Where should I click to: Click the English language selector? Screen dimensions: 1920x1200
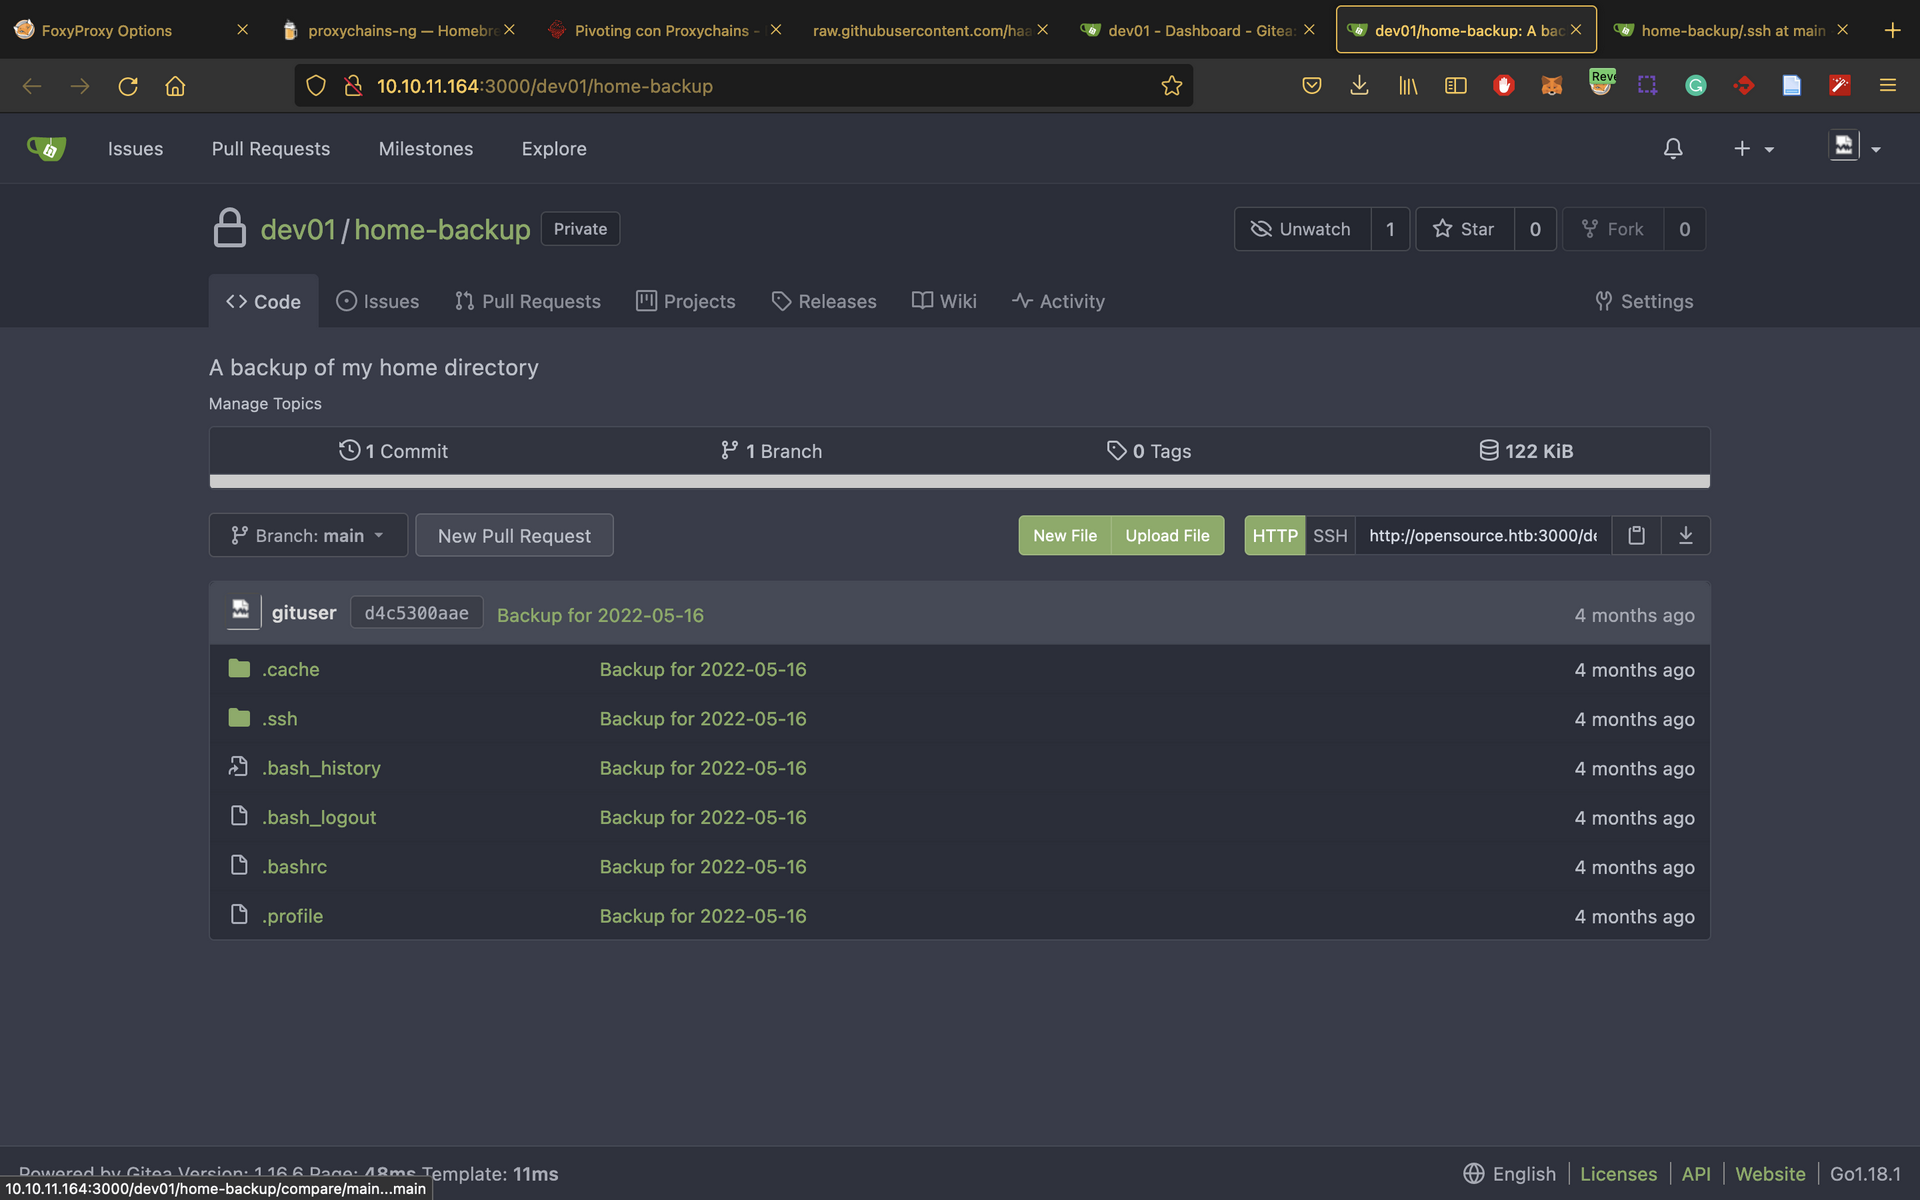[1510, 1174]
